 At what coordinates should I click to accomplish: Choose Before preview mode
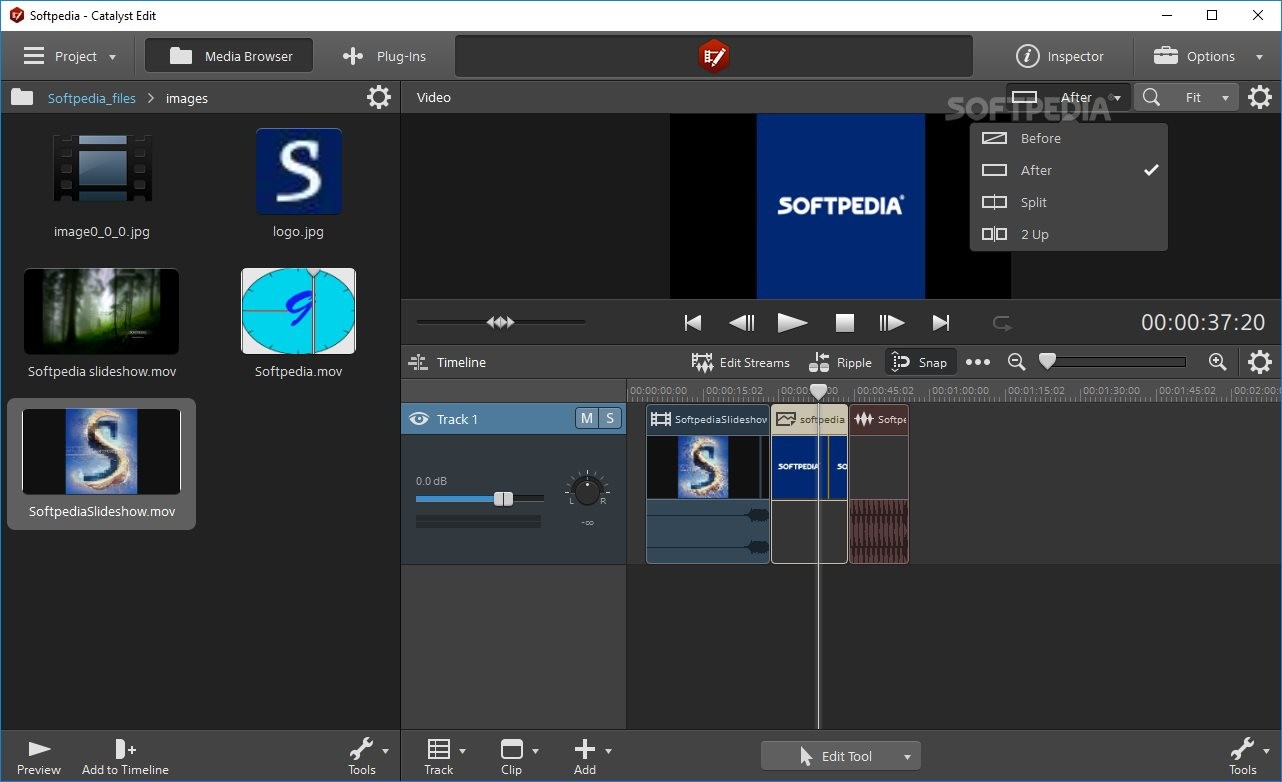(1068, 138)
